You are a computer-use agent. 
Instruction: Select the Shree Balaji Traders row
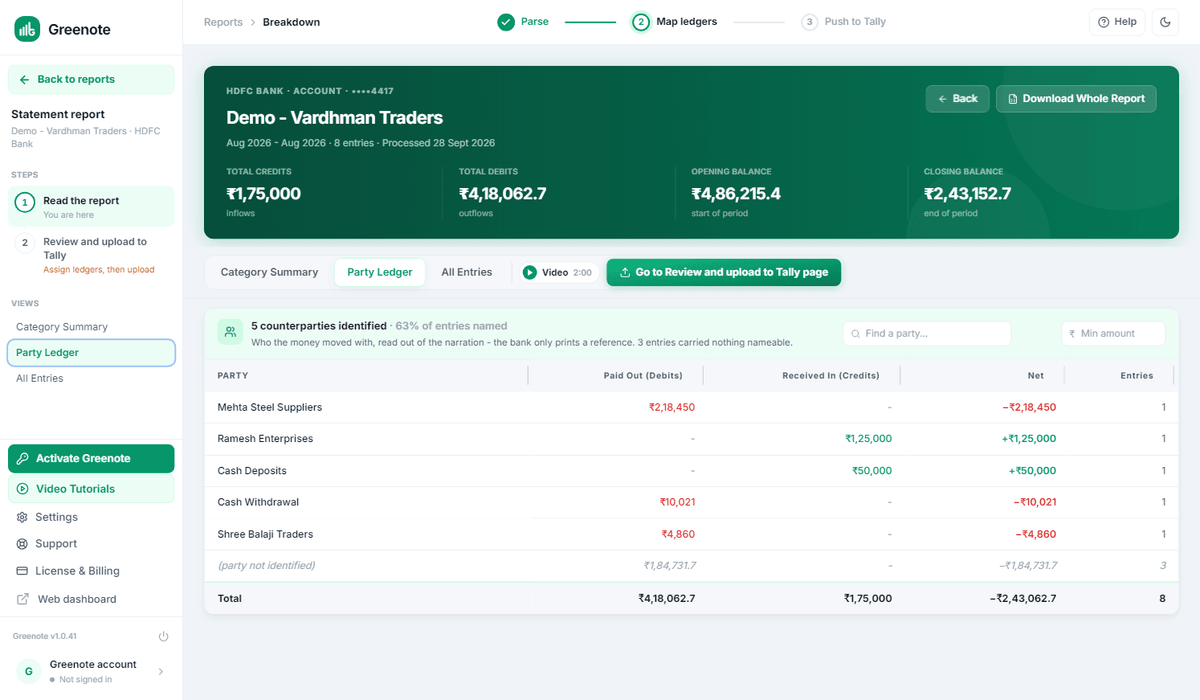(691, 534)
